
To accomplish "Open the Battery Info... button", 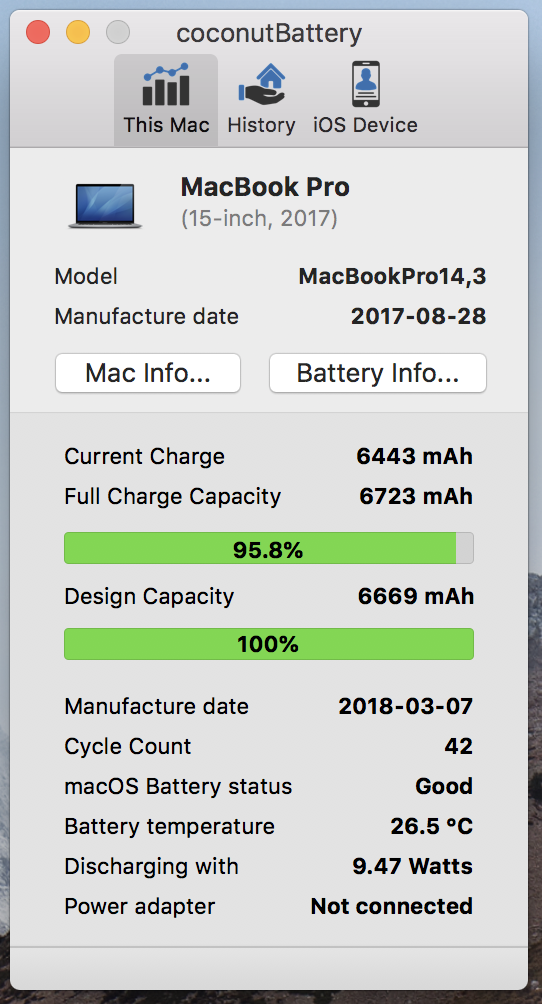I will pos(378,373).
